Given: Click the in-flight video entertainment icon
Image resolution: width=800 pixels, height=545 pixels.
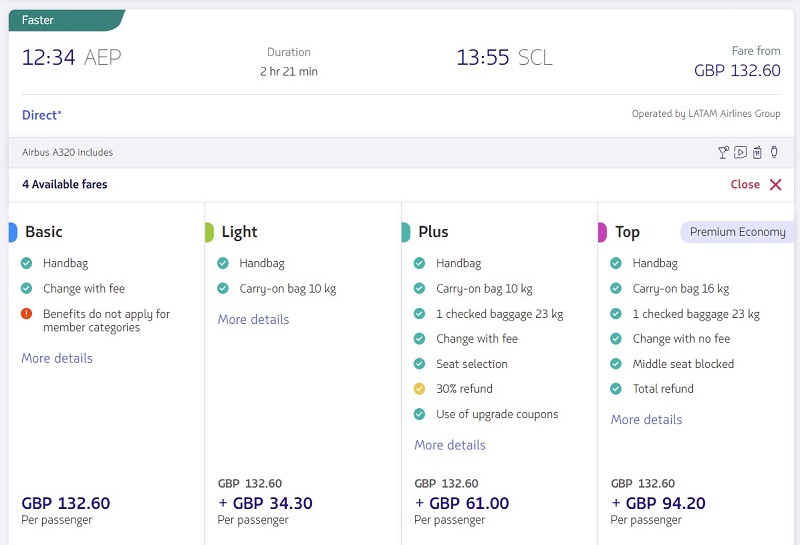Looking at the screenshot, I should pos(740,152).
